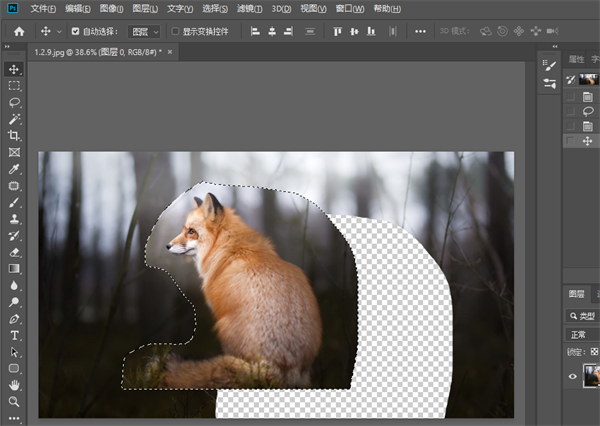Select the Magic Wand tool

pyautogui.click(x=14, y=119)
